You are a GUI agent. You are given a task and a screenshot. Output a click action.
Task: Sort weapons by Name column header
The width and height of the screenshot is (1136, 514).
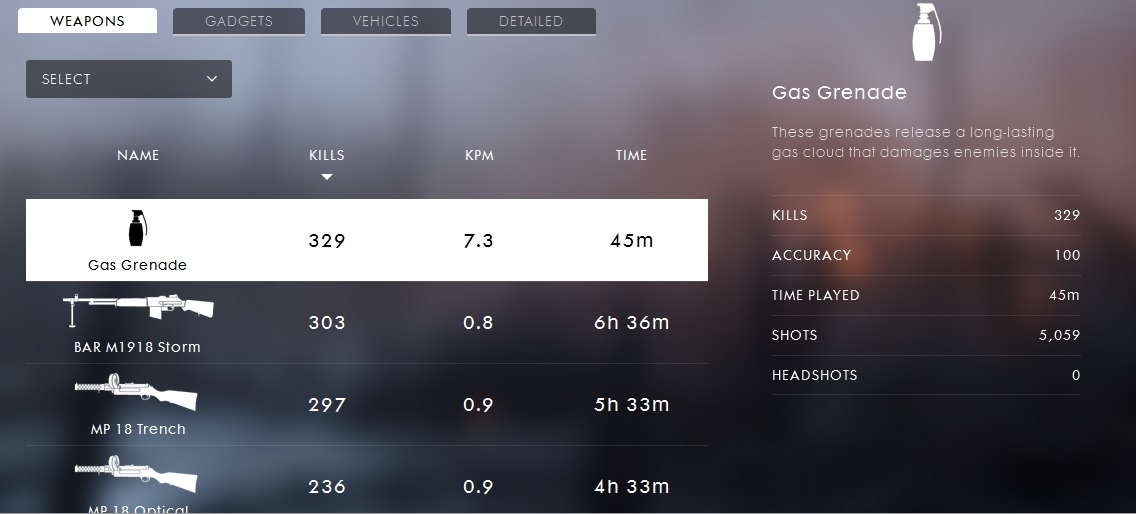pyautogui.click(x=138, y=155)
